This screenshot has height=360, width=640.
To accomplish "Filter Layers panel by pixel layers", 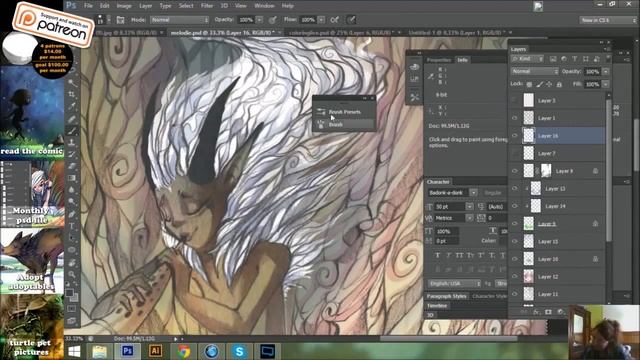I will point(553,59).
